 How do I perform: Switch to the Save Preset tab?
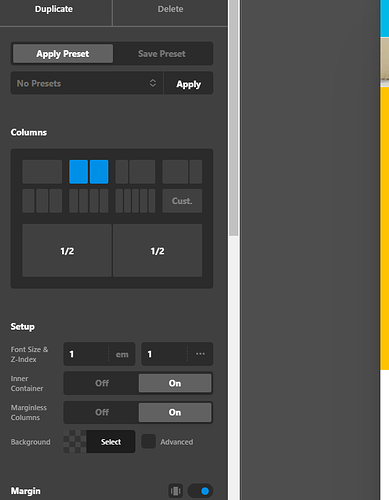(162, 54)
